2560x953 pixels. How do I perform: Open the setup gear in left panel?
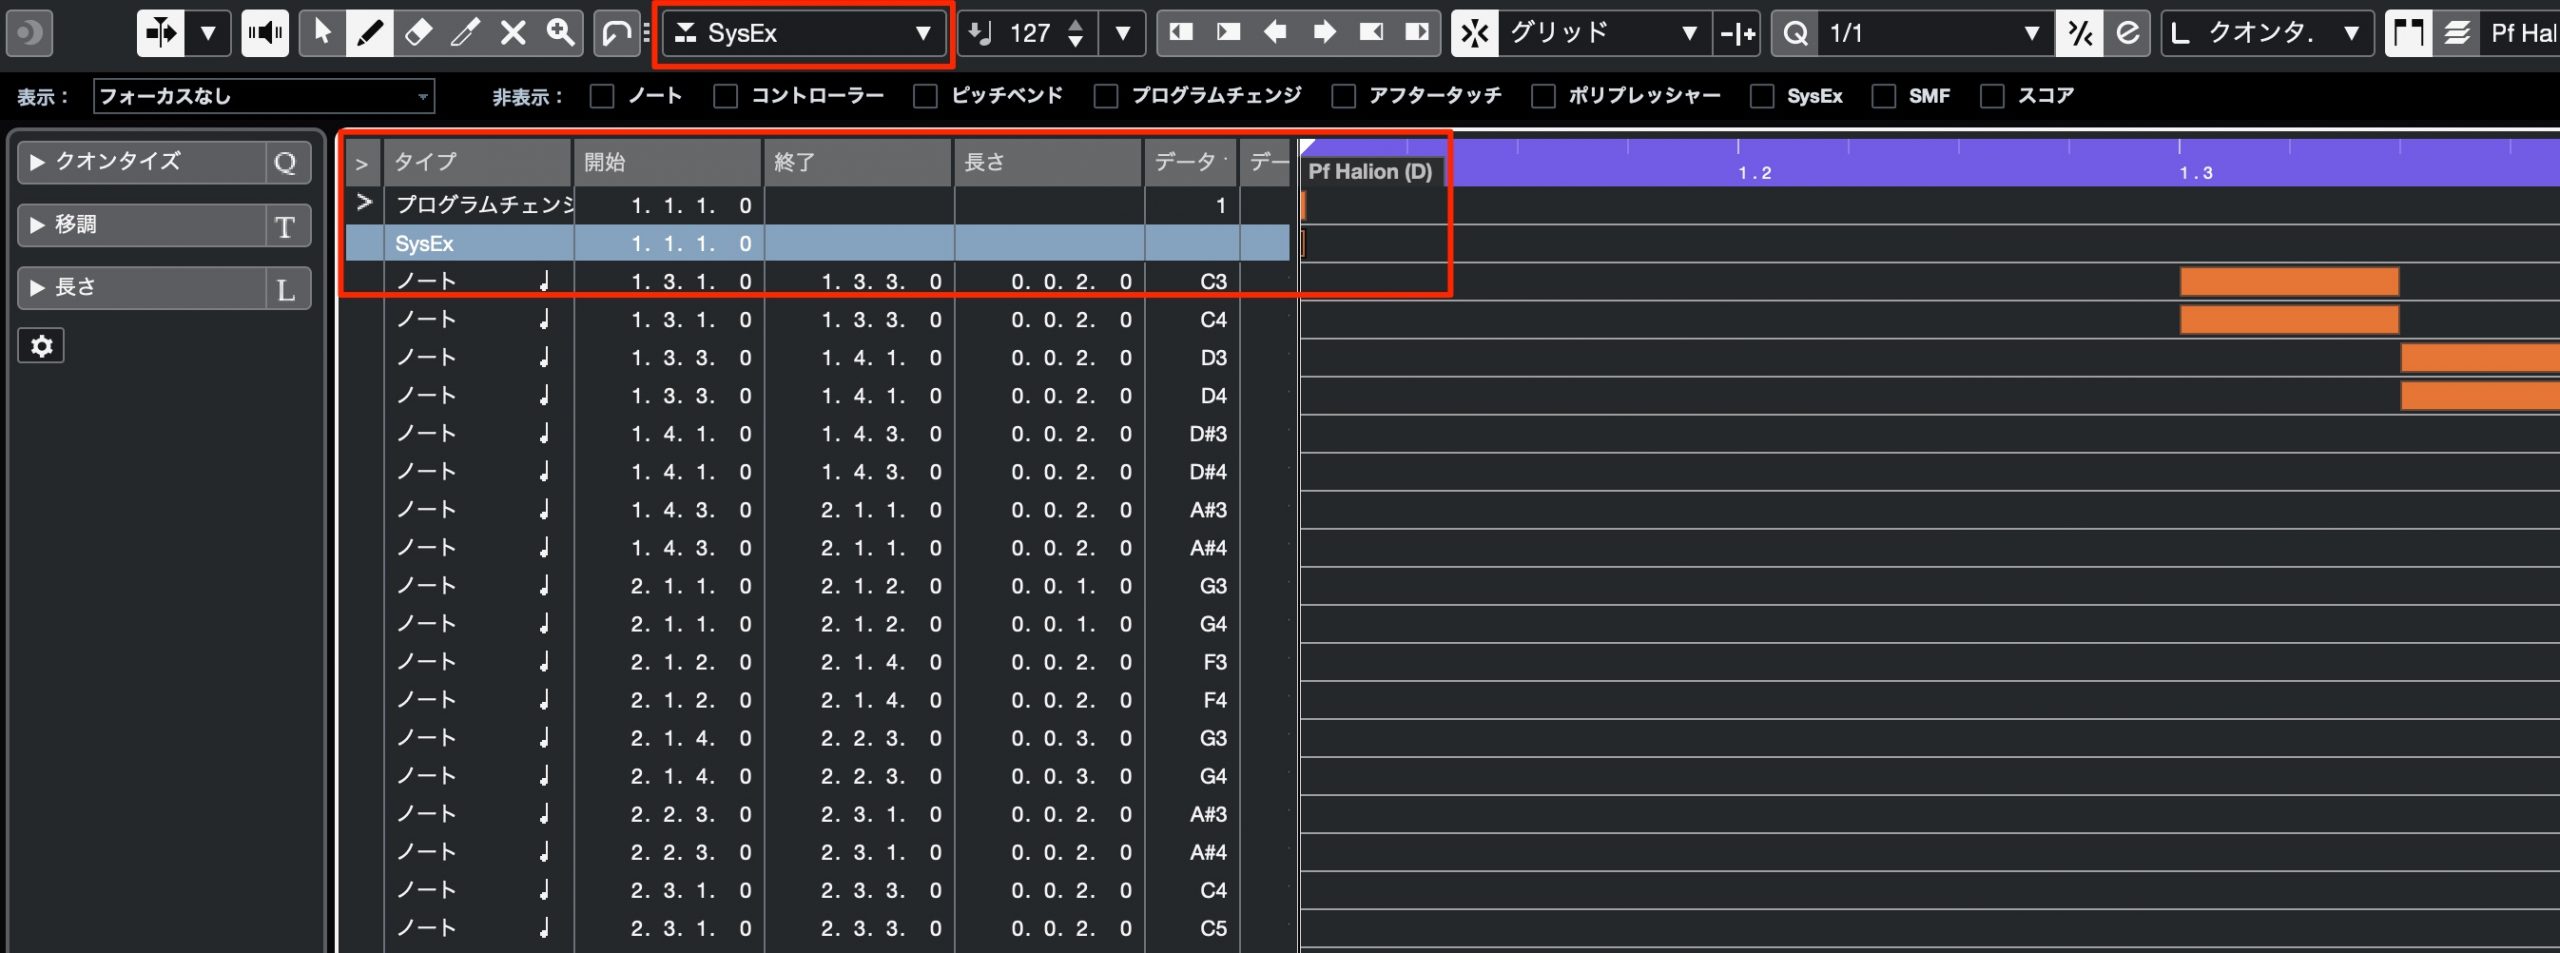41,346
